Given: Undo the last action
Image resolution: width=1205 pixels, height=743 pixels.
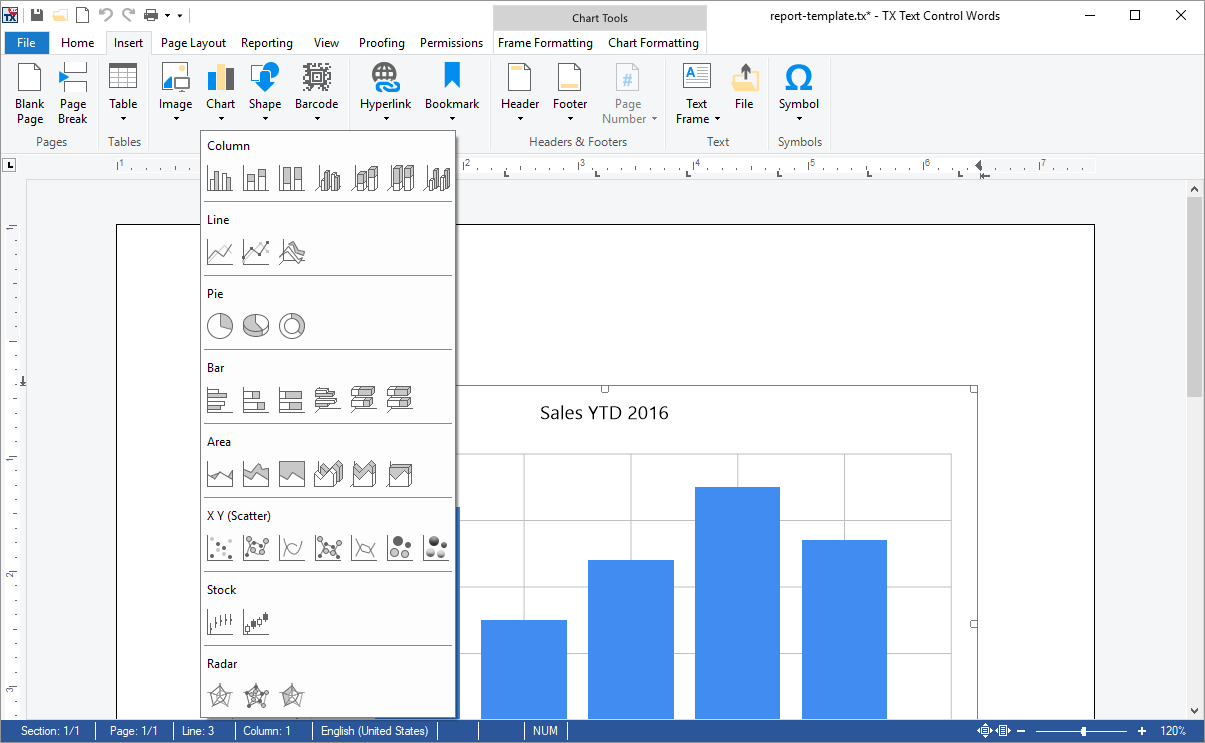Looking at the screenshot, I should [x=106, y=15].
